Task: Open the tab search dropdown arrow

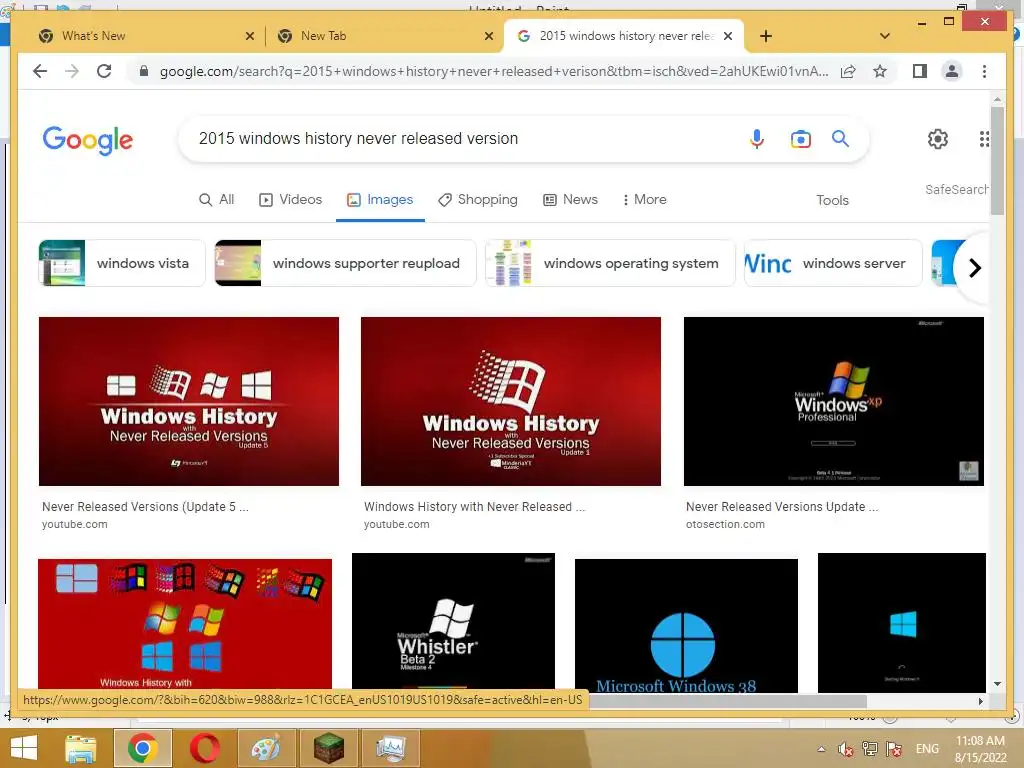Action: (885, 36)
